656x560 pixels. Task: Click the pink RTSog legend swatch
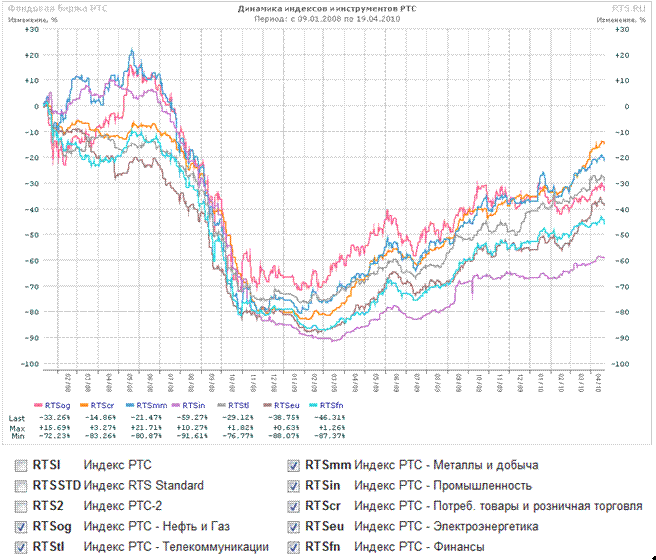(38, 405)
